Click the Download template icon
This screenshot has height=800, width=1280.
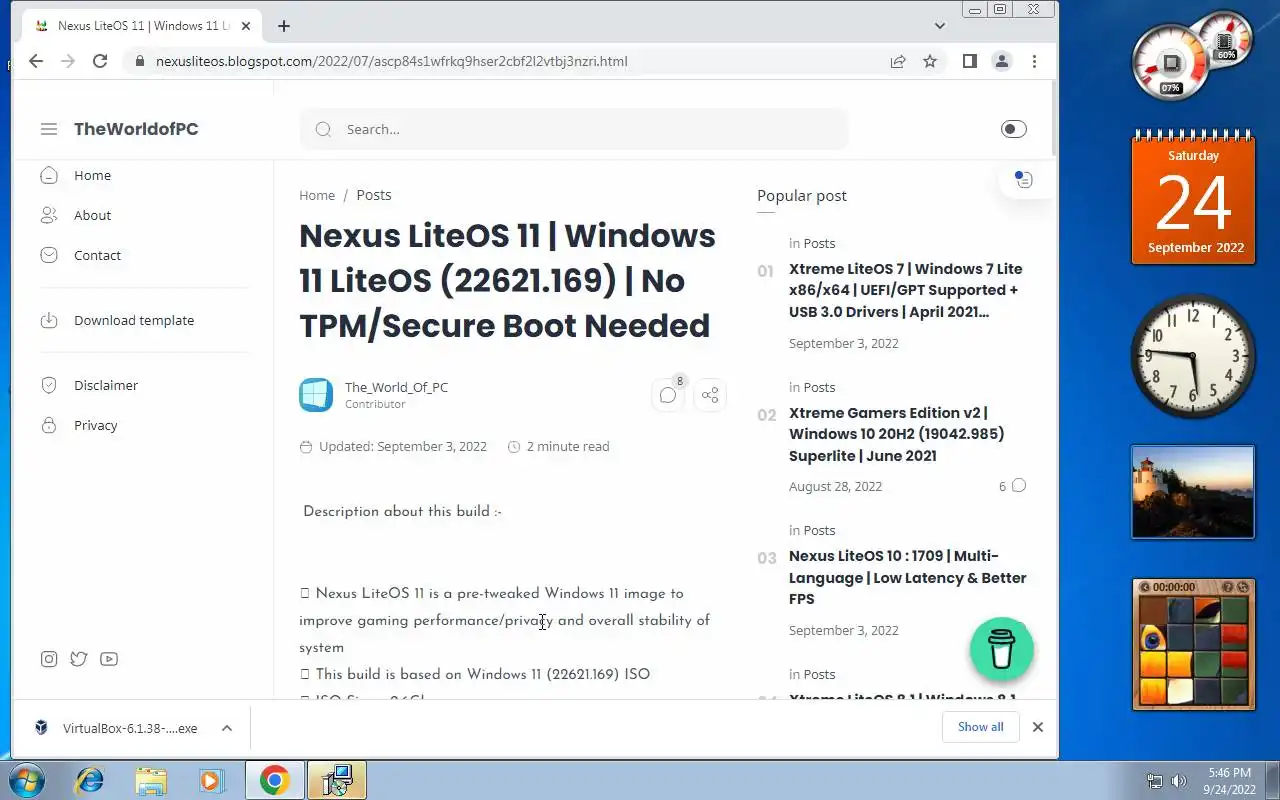coord(49,320)
